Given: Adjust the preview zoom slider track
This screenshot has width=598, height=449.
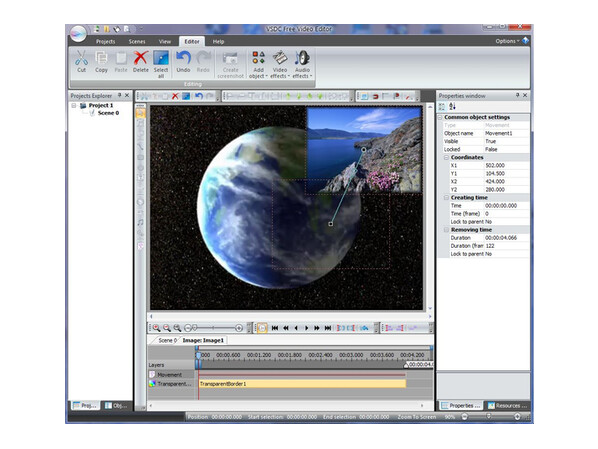Looking at the screenshot, I should (213, 328).
